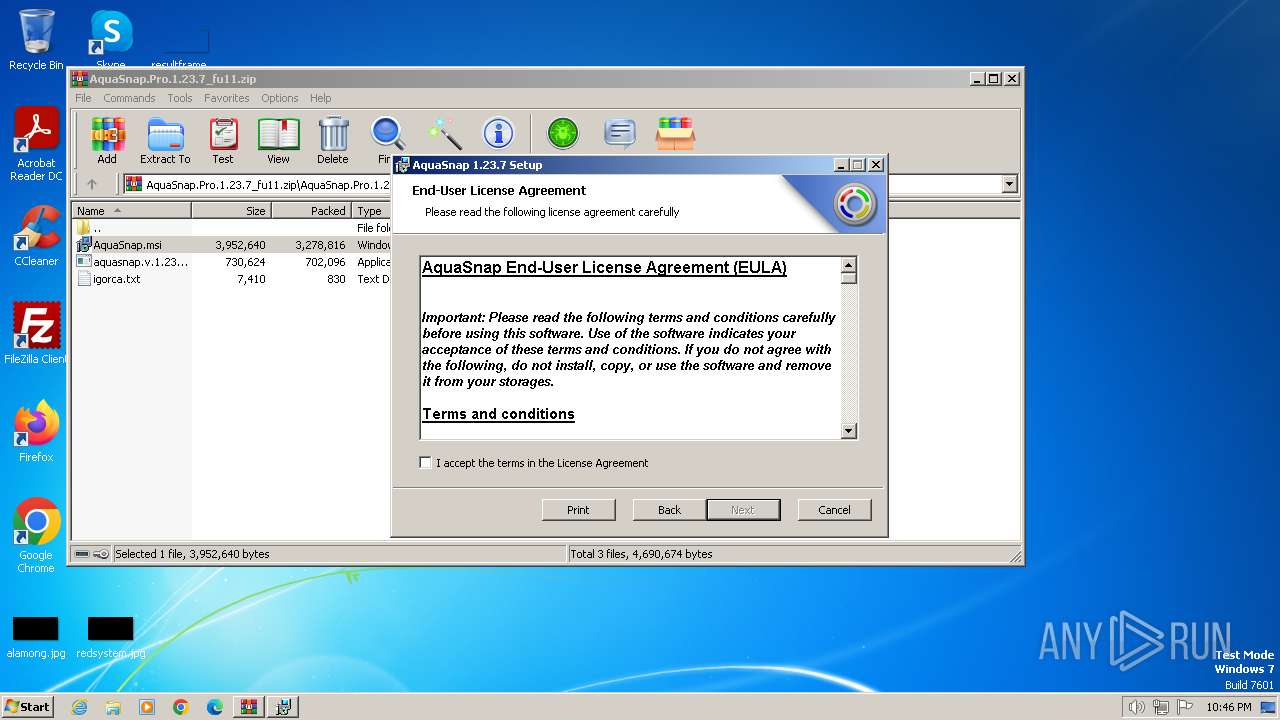
Task: Click the WinRAR taskbar button
Action: [249, 707]
